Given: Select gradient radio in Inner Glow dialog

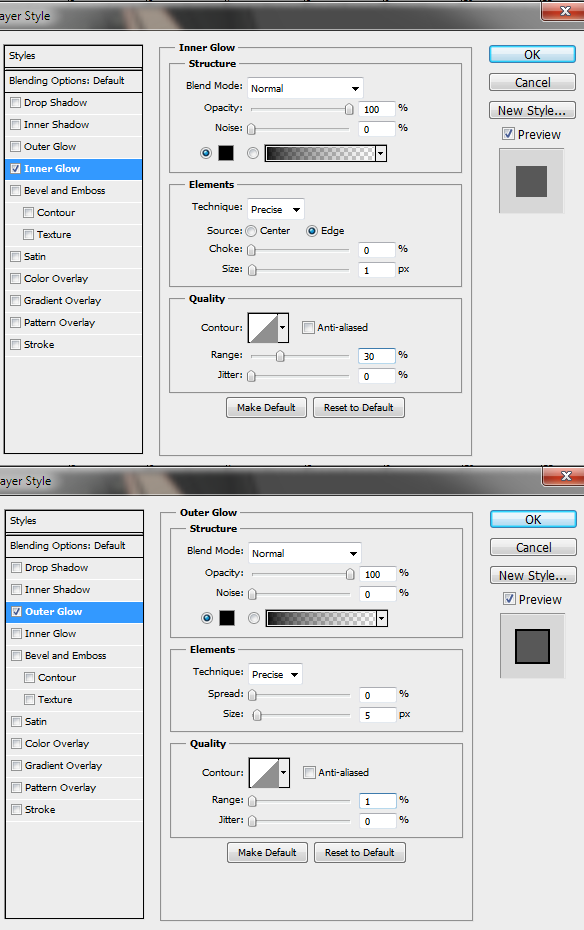Looking at the screenshot, I should [x=253, y=153].
